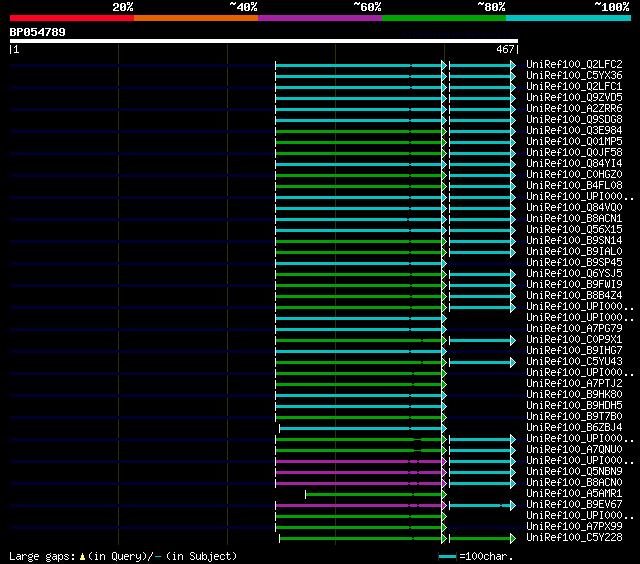The height and width of the screenshot is (564, 640).
Task: Open hit UniRef100_Q2LFC1
Action: [x=574, y=87]
